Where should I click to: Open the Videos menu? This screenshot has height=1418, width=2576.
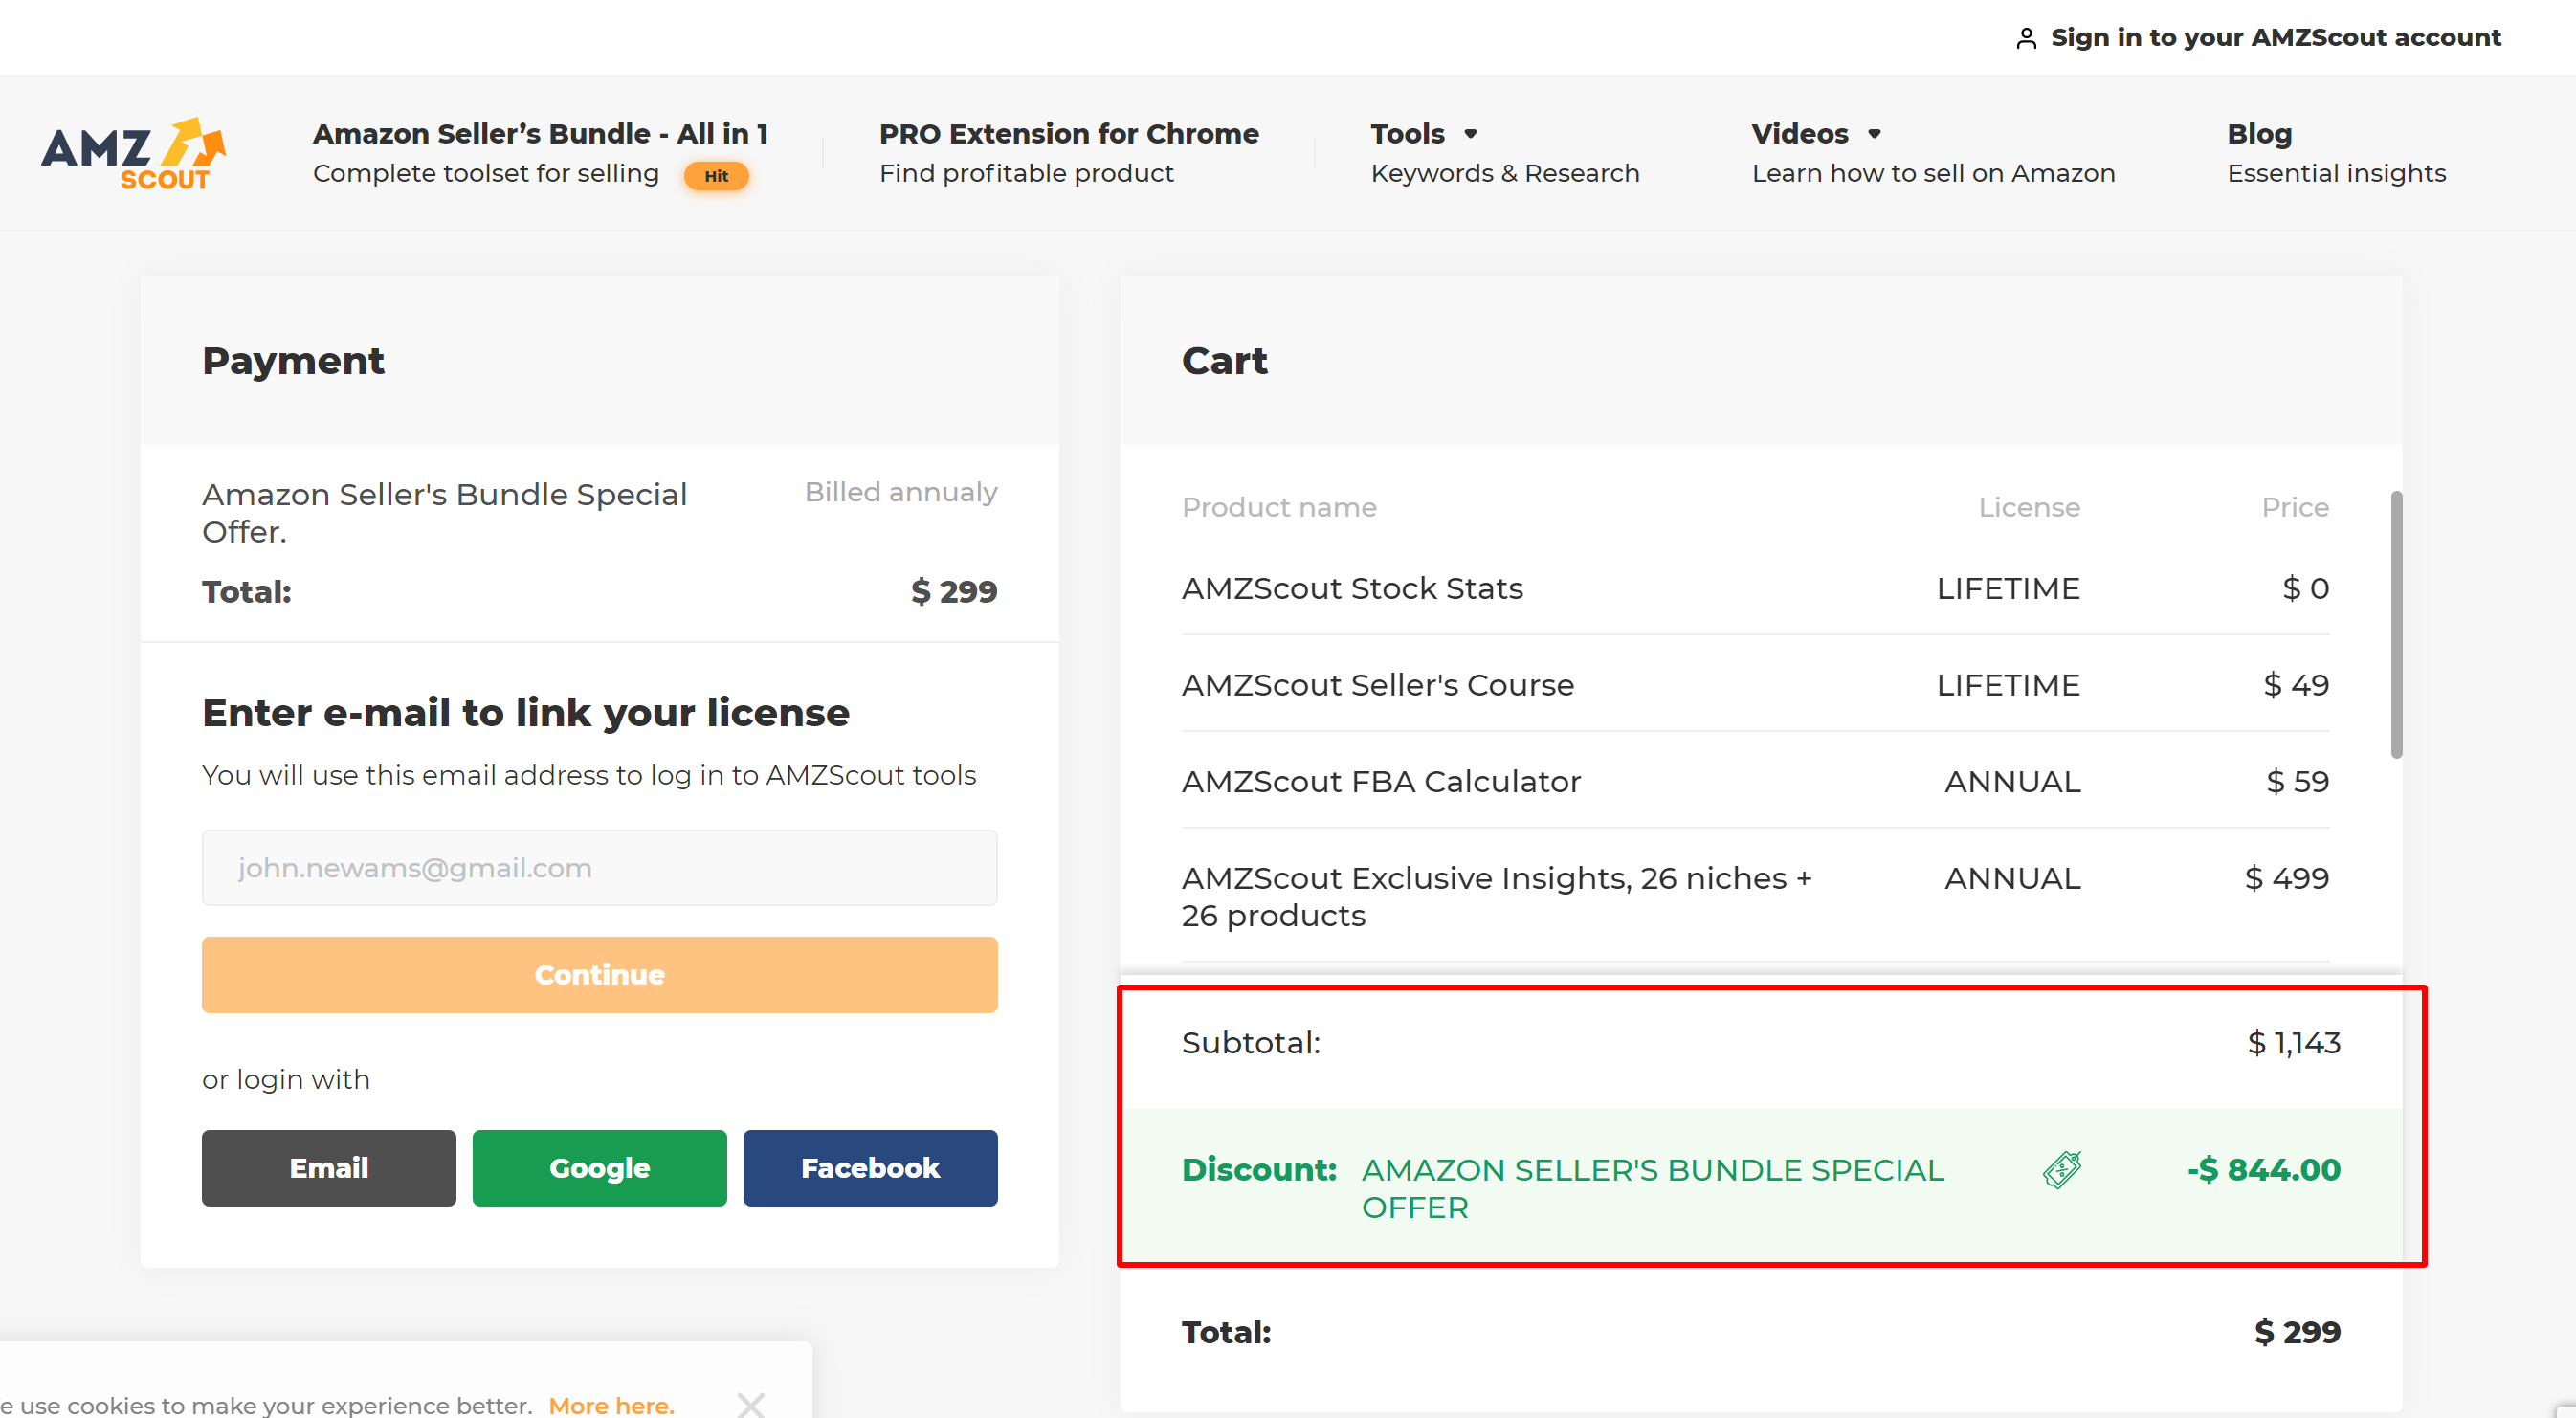(1932, 153)
